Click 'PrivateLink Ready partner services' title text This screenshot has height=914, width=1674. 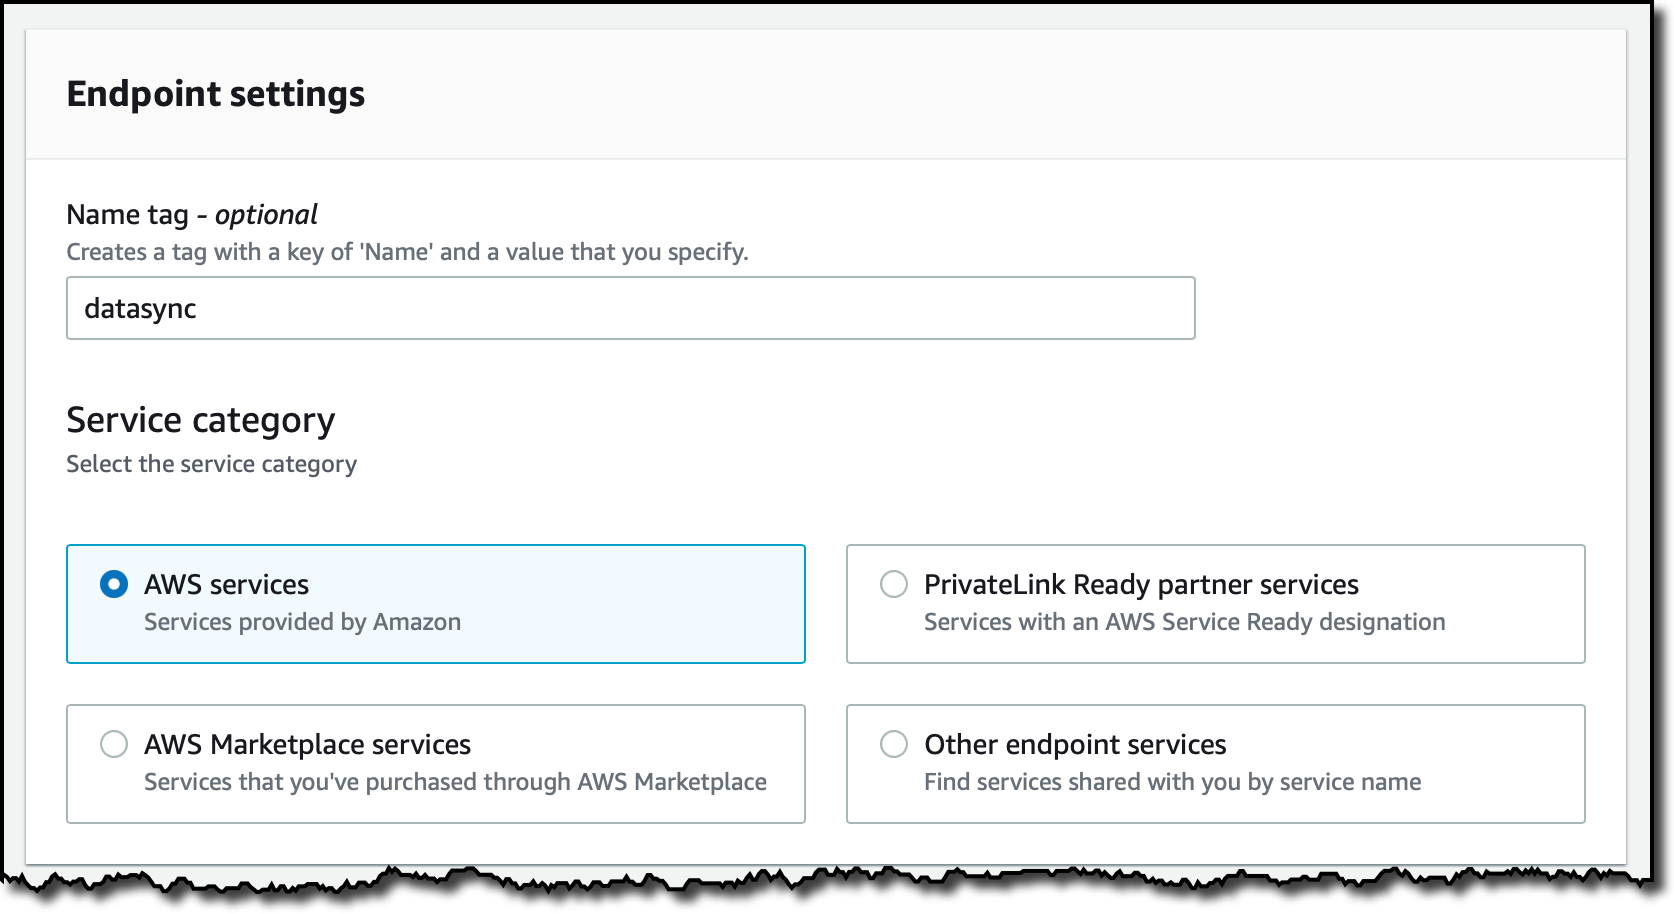coord(1141,584)
